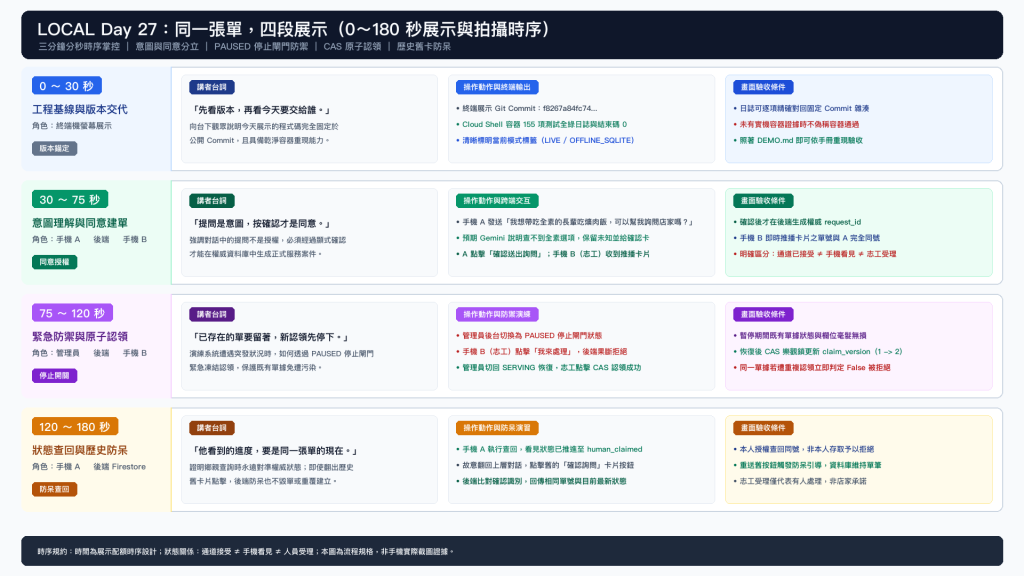Click the line starting '預期 Gemini 說明'

[x=552, y=238]
